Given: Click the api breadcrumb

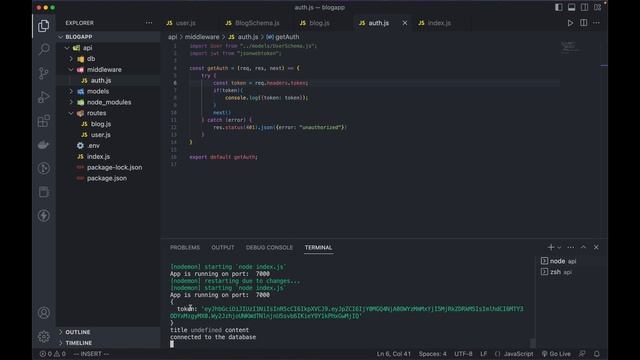Looking at the screenshot, I should (173, 37).
